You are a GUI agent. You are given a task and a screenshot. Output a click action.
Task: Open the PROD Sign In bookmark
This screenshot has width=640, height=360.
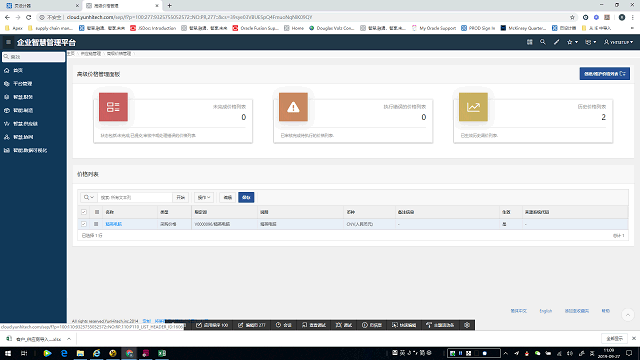click(x=478, y=28)
